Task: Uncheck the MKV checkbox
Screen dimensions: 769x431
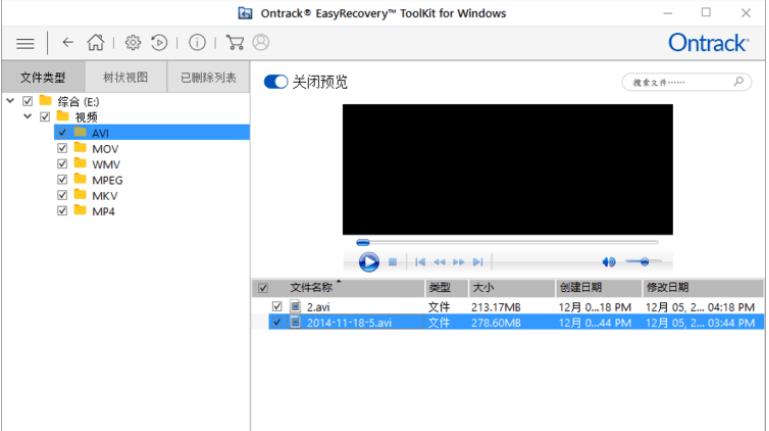Action: pyautogui.click(x=62, y=195)
